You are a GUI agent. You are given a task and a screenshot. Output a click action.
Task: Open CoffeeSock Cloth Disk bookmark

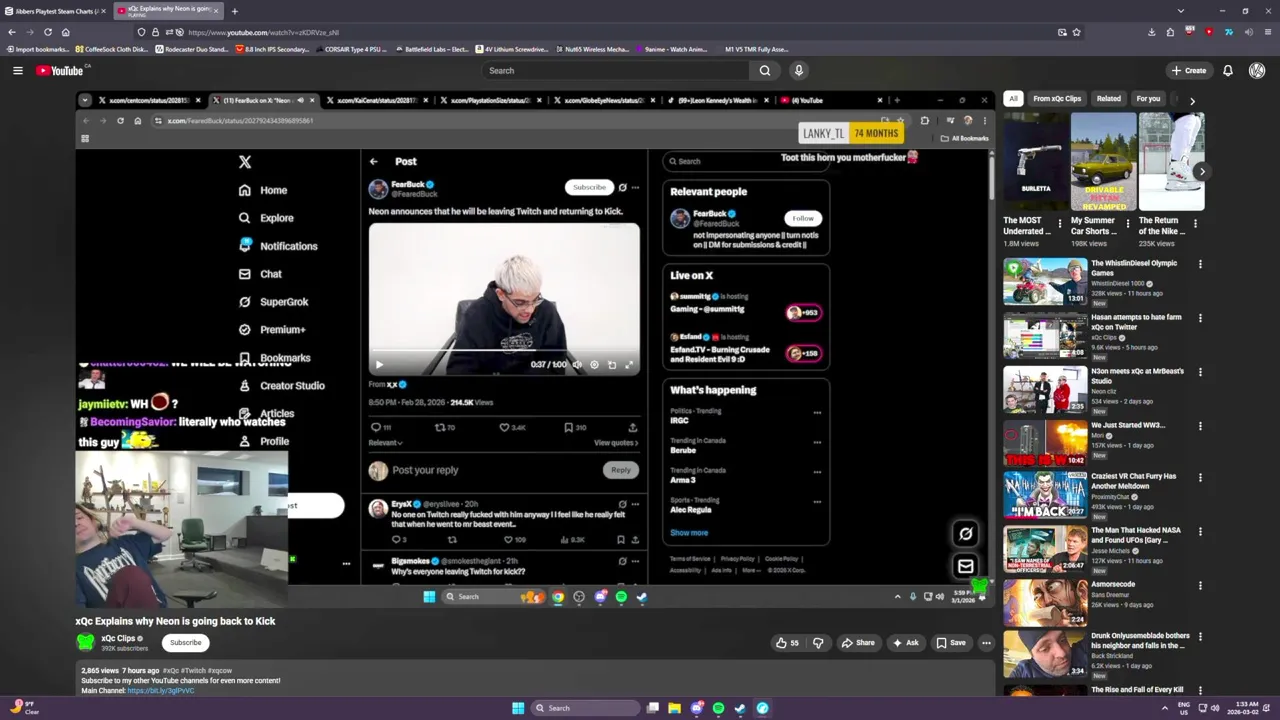tap(111, 49)
